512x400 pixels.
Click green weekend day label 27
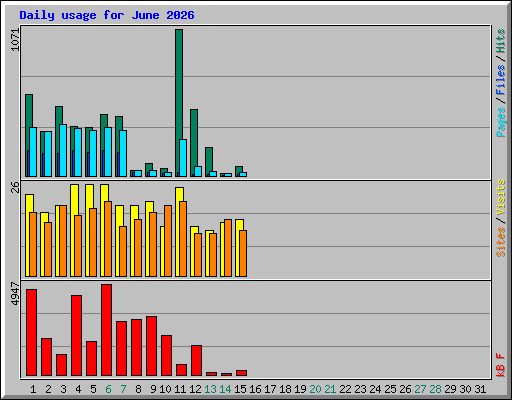click(x=420, y=389)
